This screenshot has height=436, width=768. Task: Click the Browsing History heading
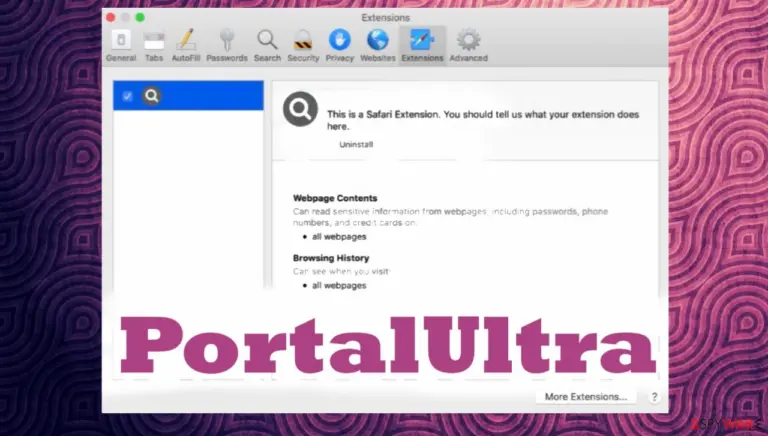[x=331, y=258]
